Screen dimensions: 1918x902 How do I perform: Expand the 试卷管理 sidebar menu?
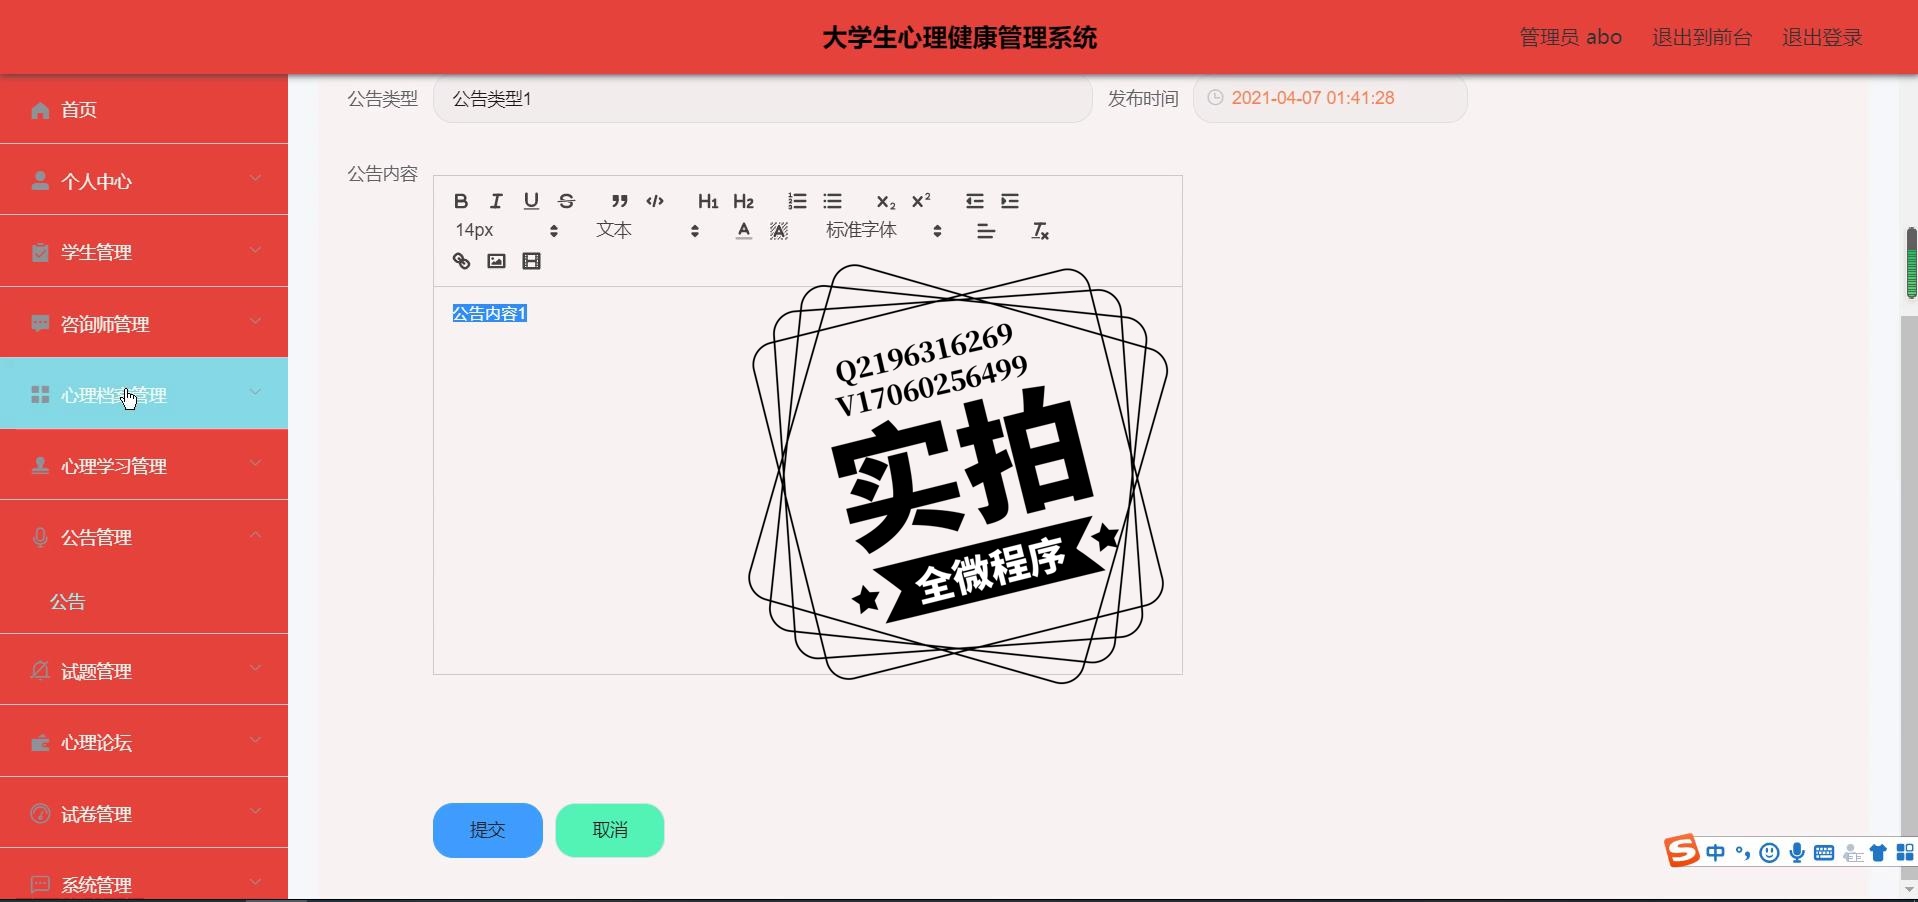[144, 813]
